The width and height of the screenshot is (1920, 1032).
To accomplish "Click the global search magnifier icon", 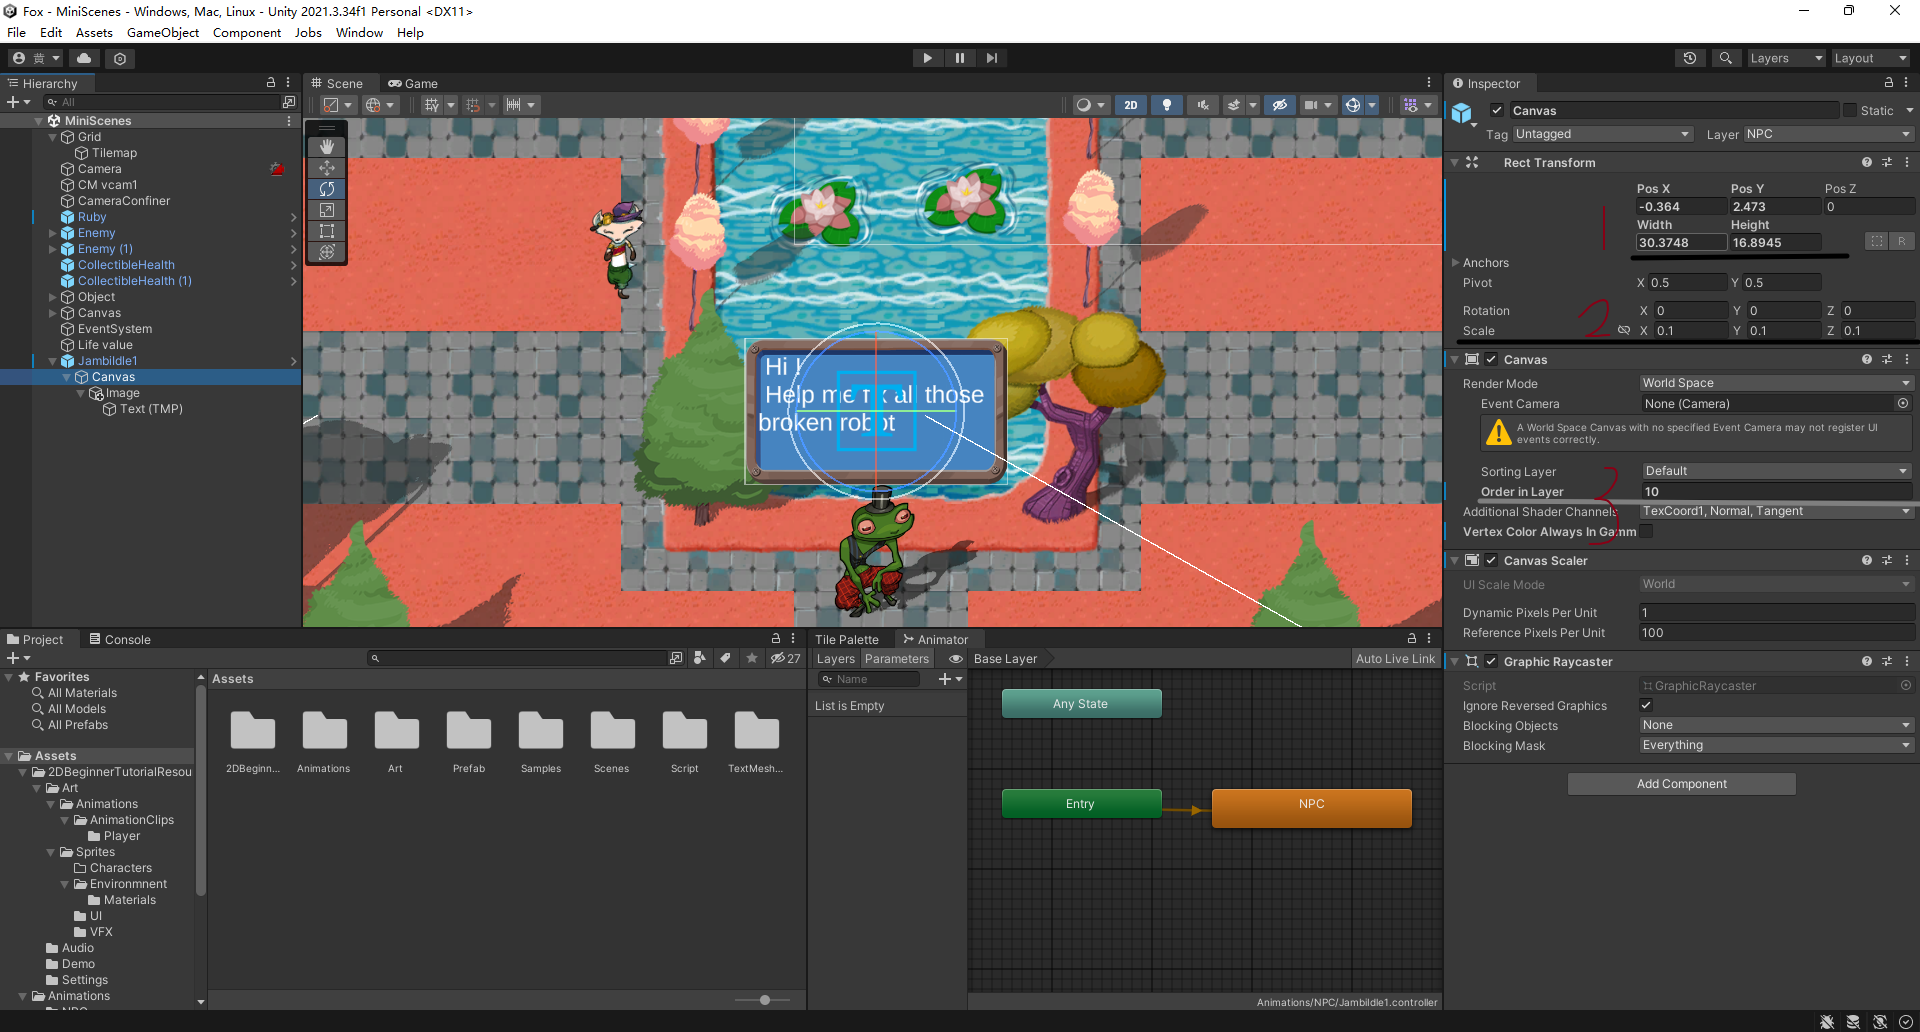I will [x=1725, y=58].
